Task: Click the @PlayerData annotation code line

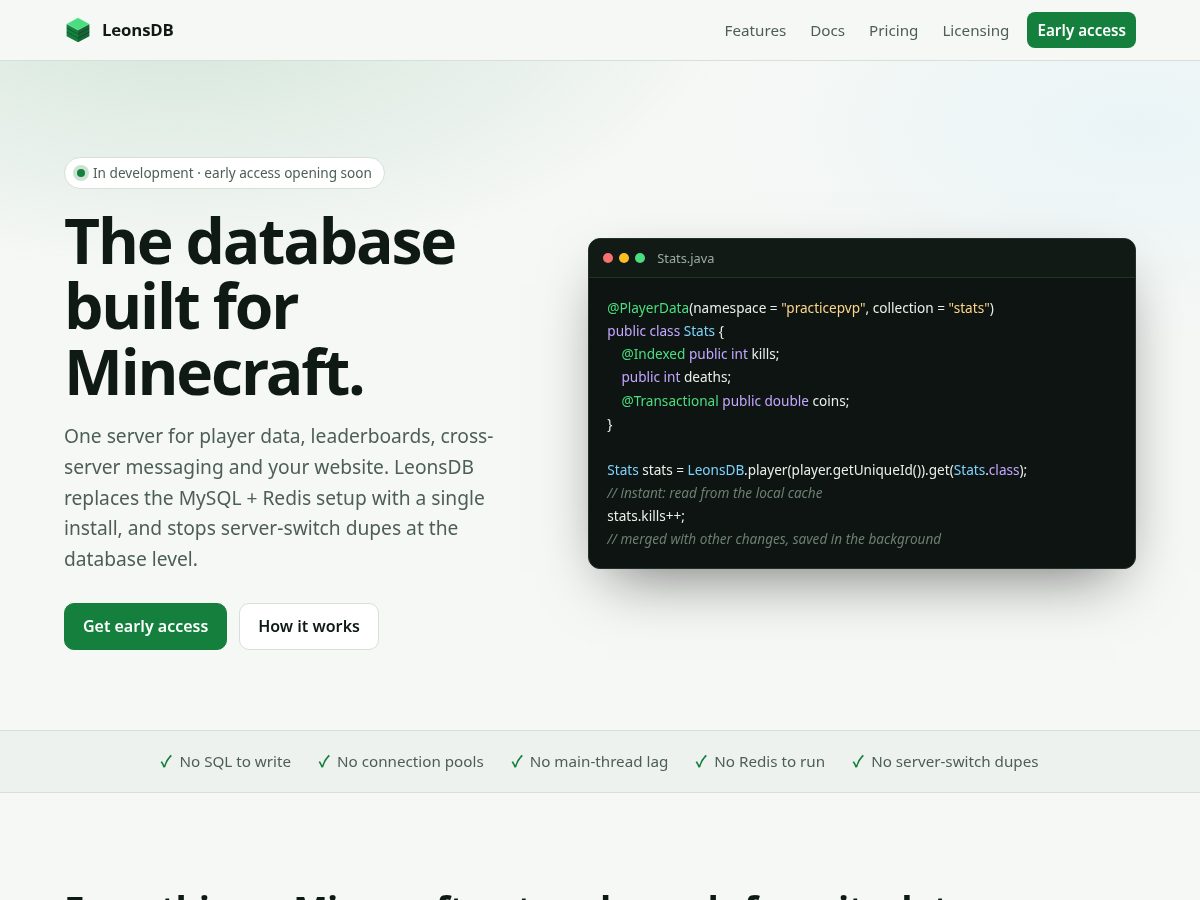Action: coord(801,308)
